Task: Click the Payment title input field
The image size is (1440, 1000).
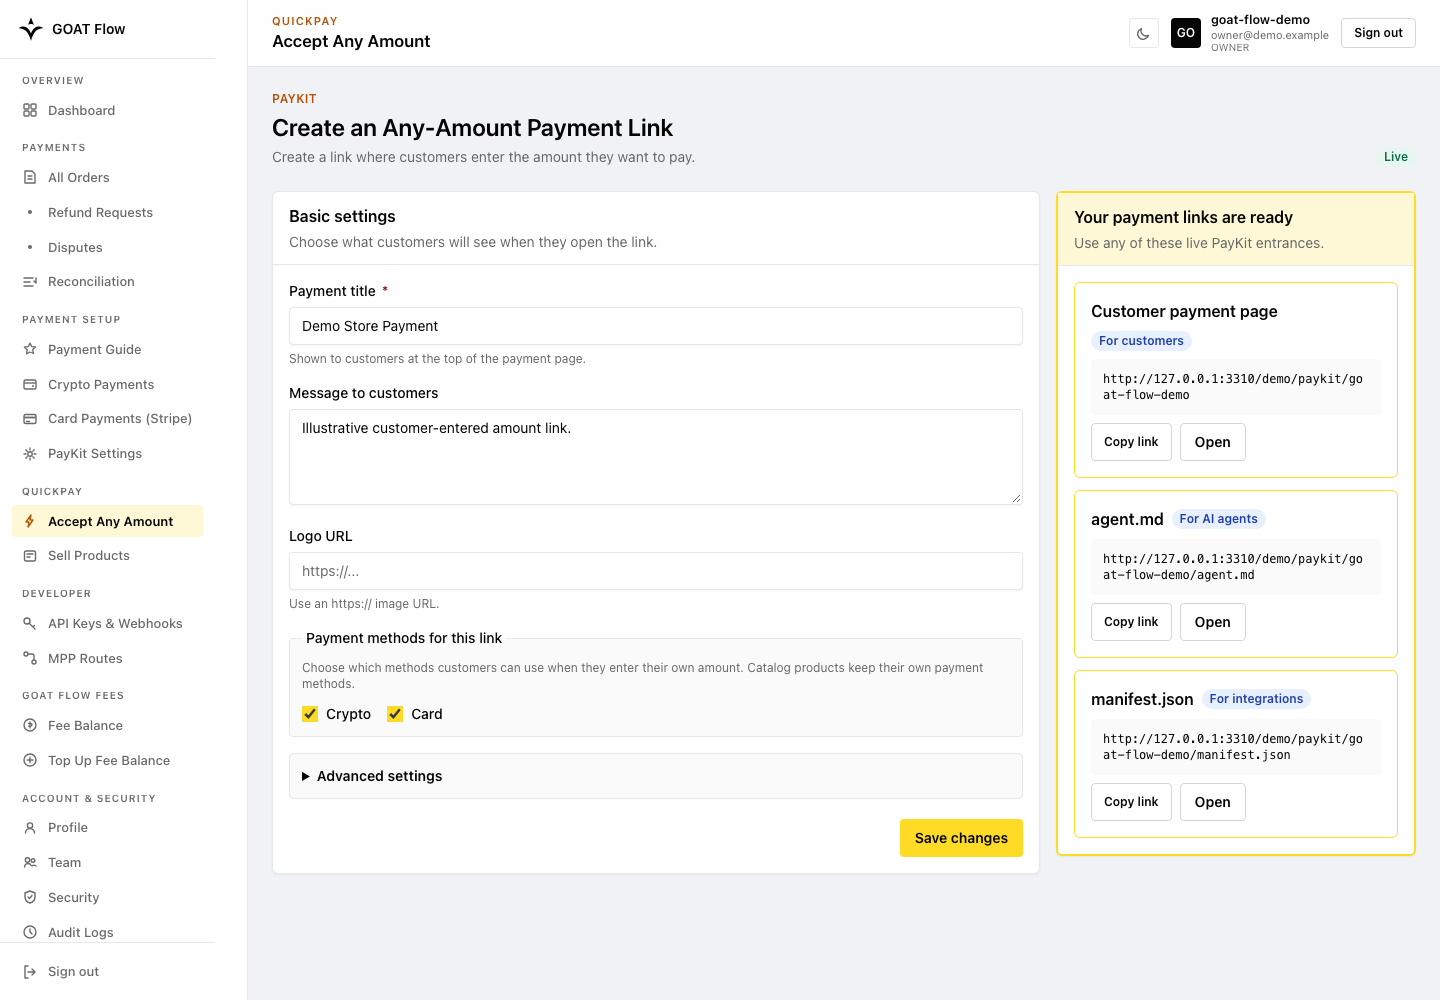Action: 656,326
